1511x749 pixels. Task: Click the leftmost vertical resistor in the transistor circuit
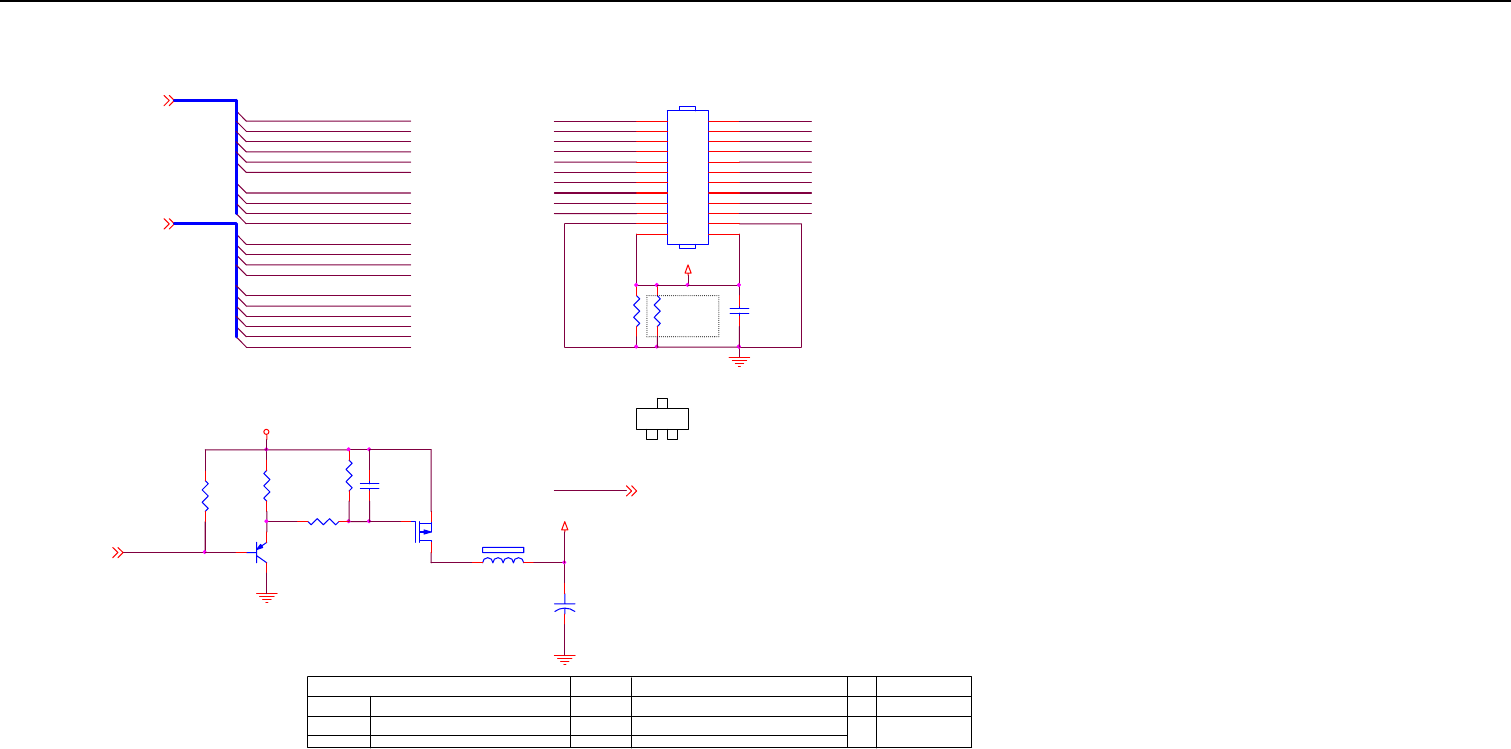(x=204, y=498)
